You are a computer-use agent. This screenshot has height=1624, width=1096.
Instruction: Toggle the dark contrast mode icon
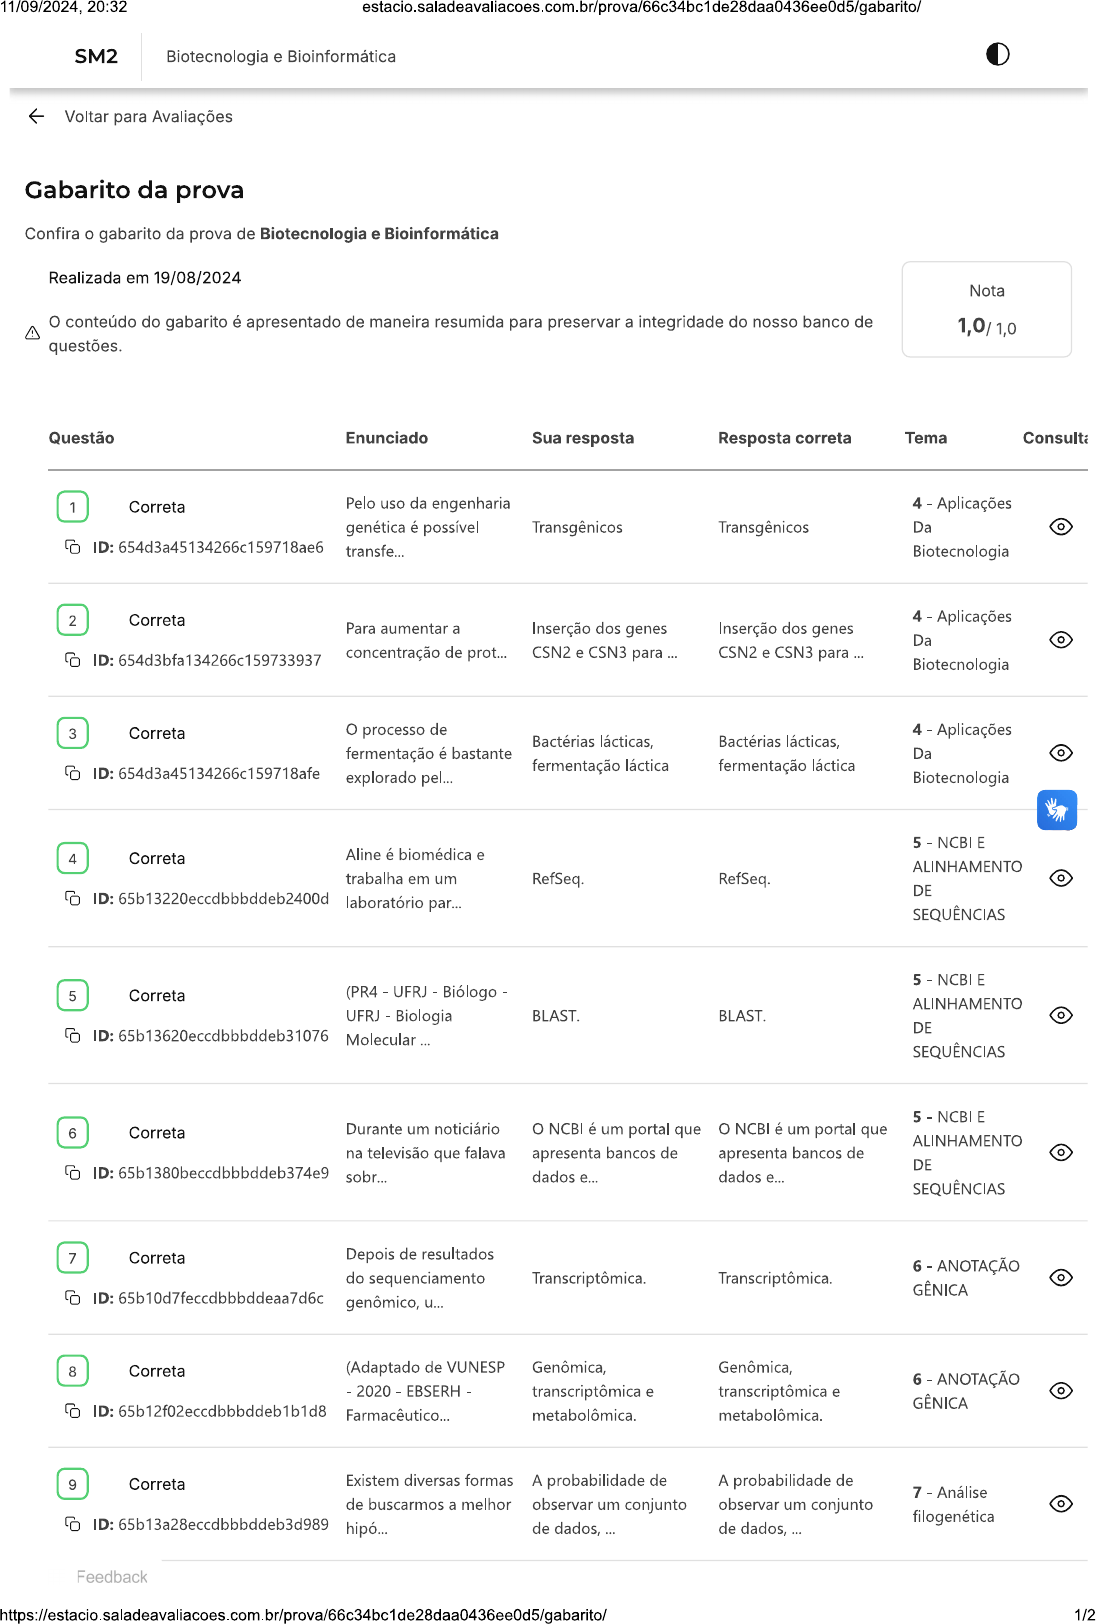coord(997,54)
